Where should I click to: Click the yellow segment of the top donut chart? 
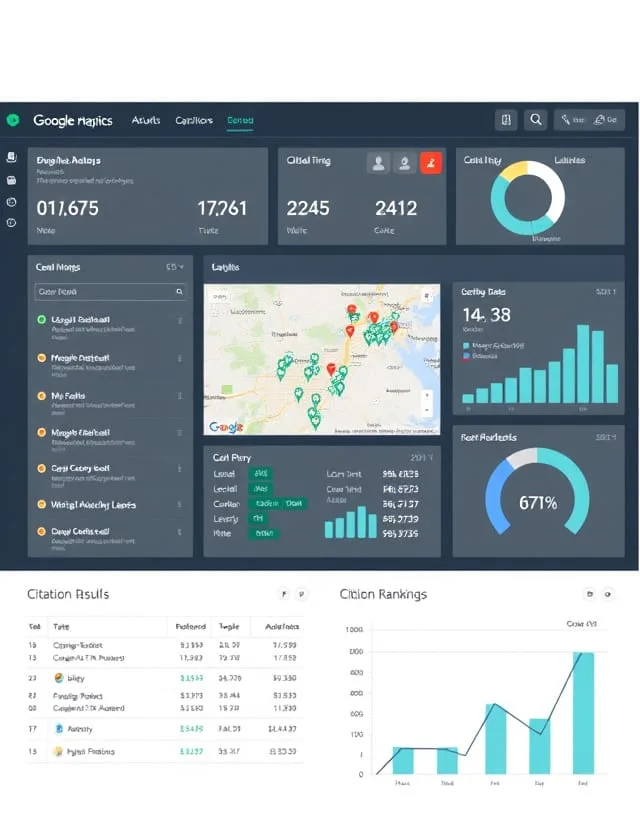(x=514, y=170)
